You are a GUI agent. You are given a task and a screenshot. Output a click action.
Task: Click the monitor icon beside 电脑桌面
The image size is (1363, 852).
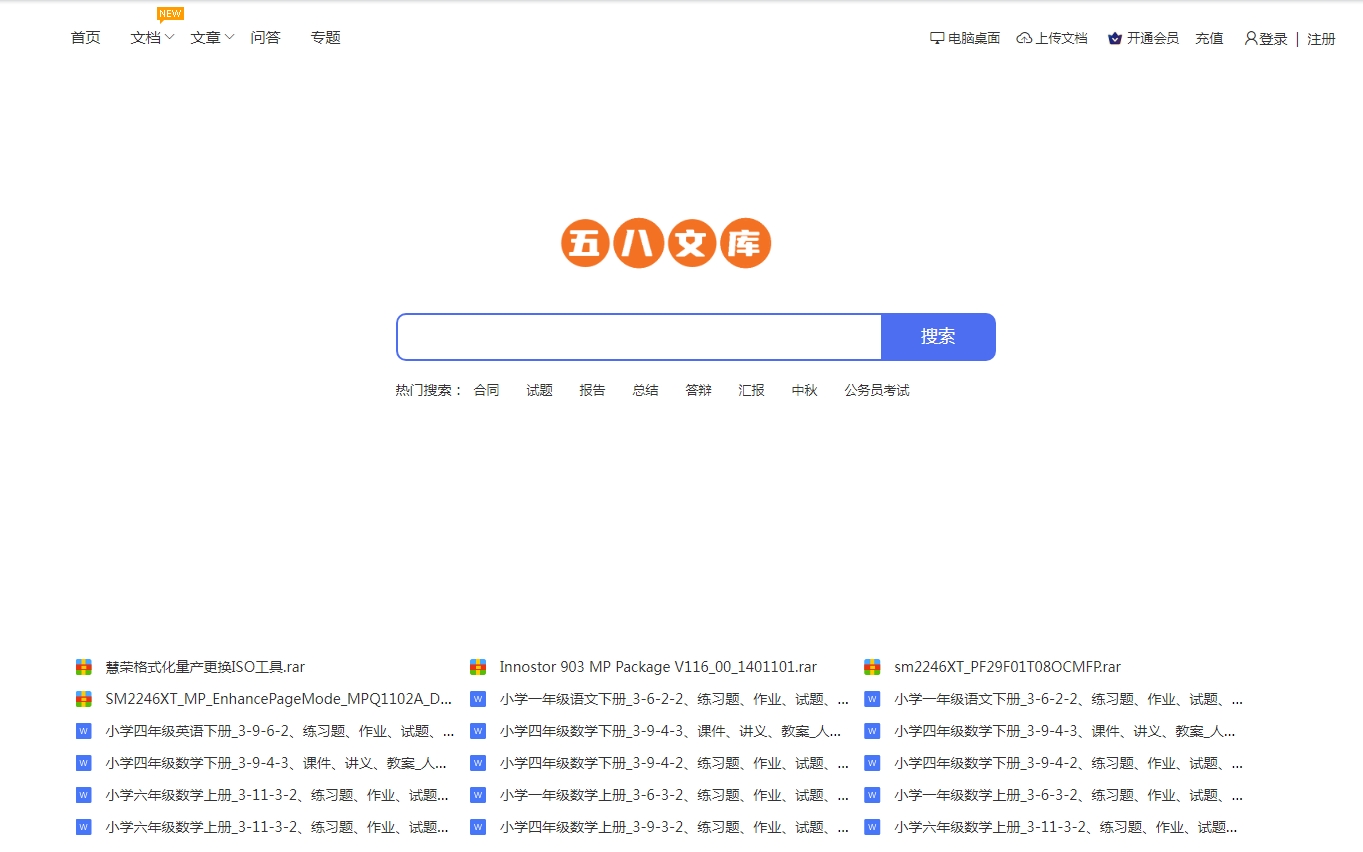click(936, 37)
